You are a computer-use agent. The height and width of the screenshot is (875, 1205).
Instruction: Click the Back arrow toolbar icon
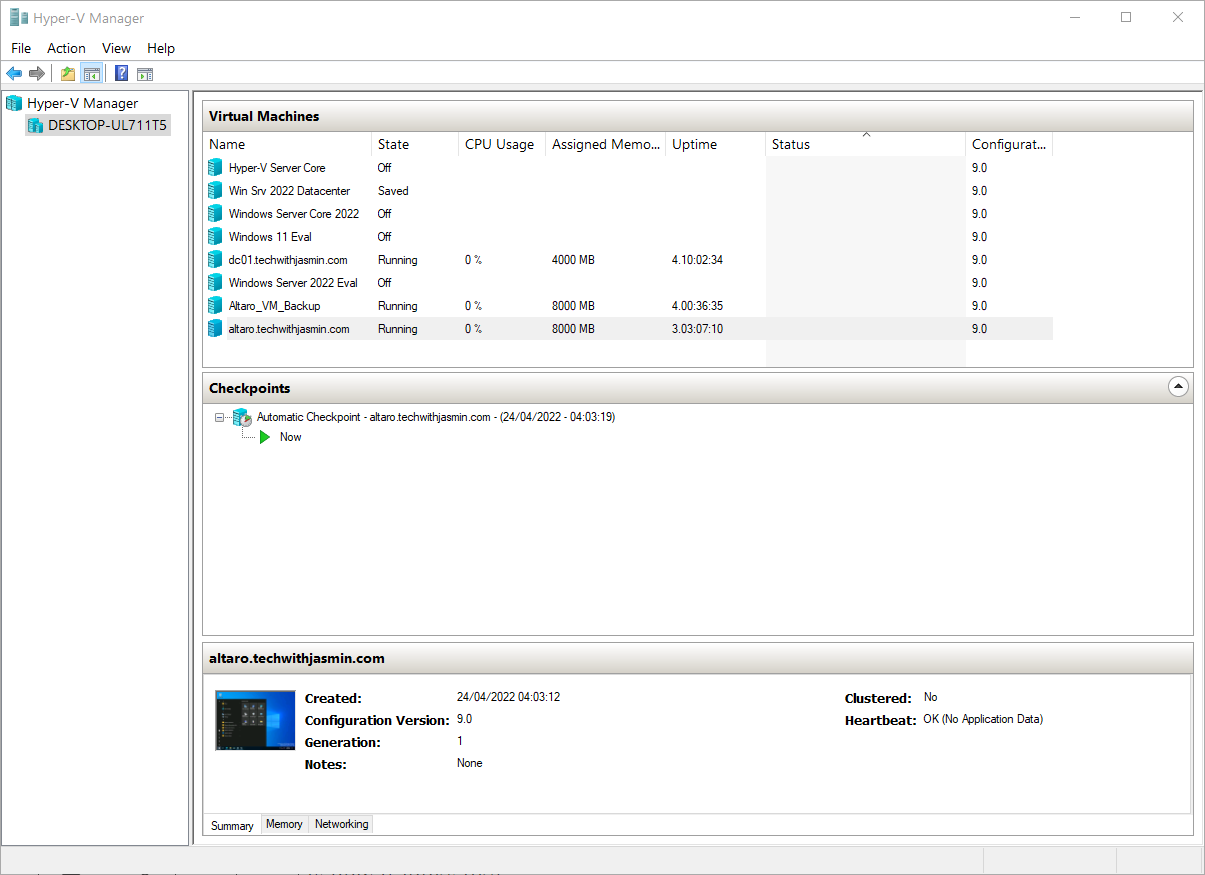(14, 73)
